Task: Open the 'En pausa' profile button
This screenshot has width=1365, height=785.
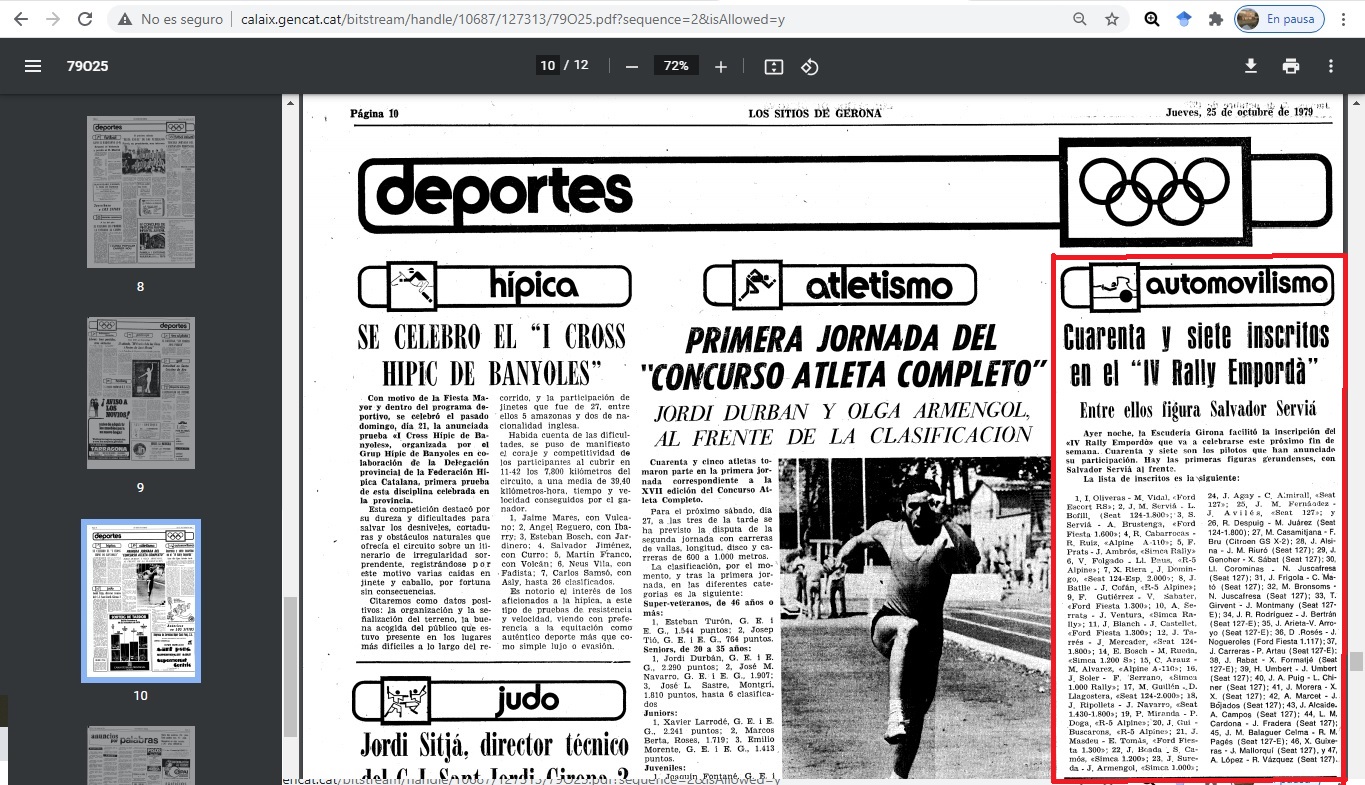Action: [1279, 19]
